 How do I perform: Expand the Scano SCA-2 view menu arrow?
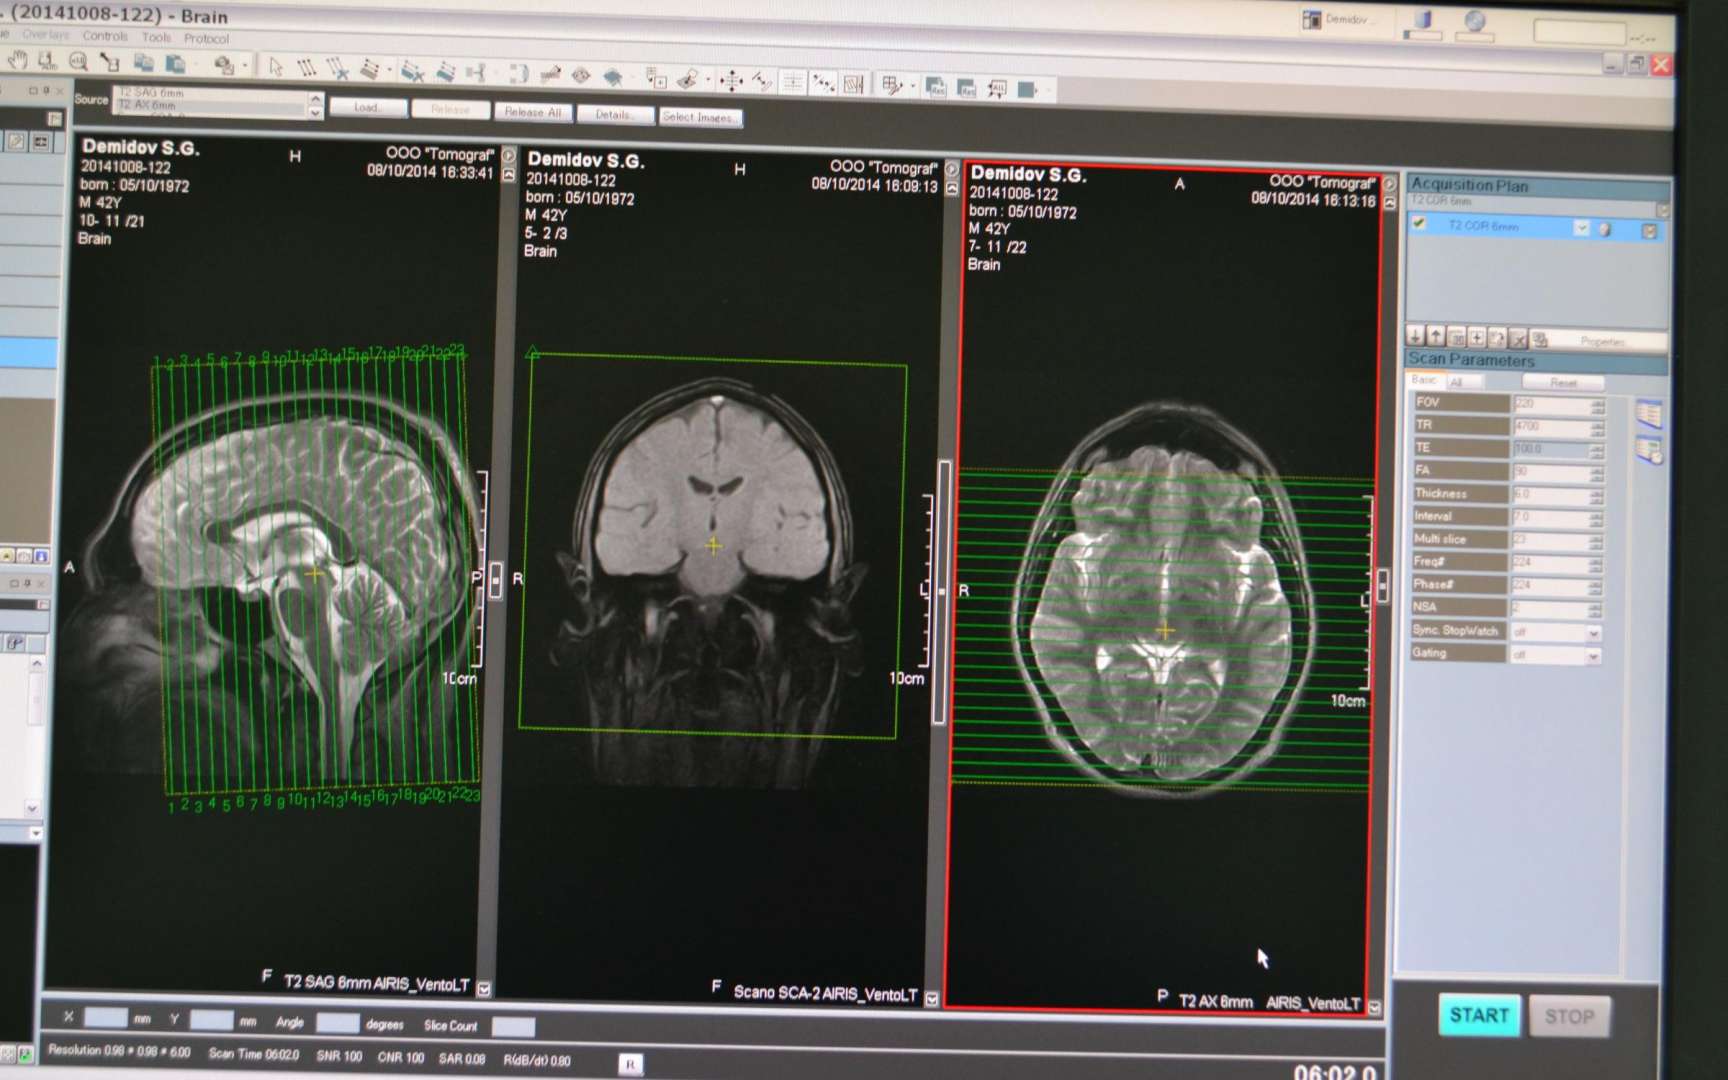932,998
